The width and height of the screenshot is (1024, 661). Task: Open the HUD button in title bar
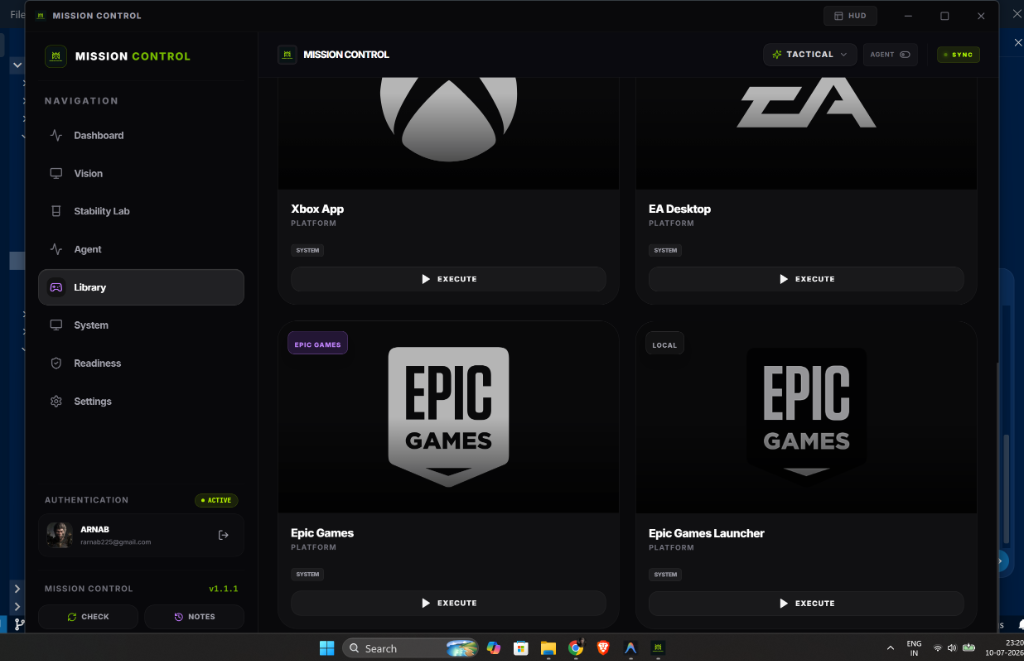(x=850, y=16)
